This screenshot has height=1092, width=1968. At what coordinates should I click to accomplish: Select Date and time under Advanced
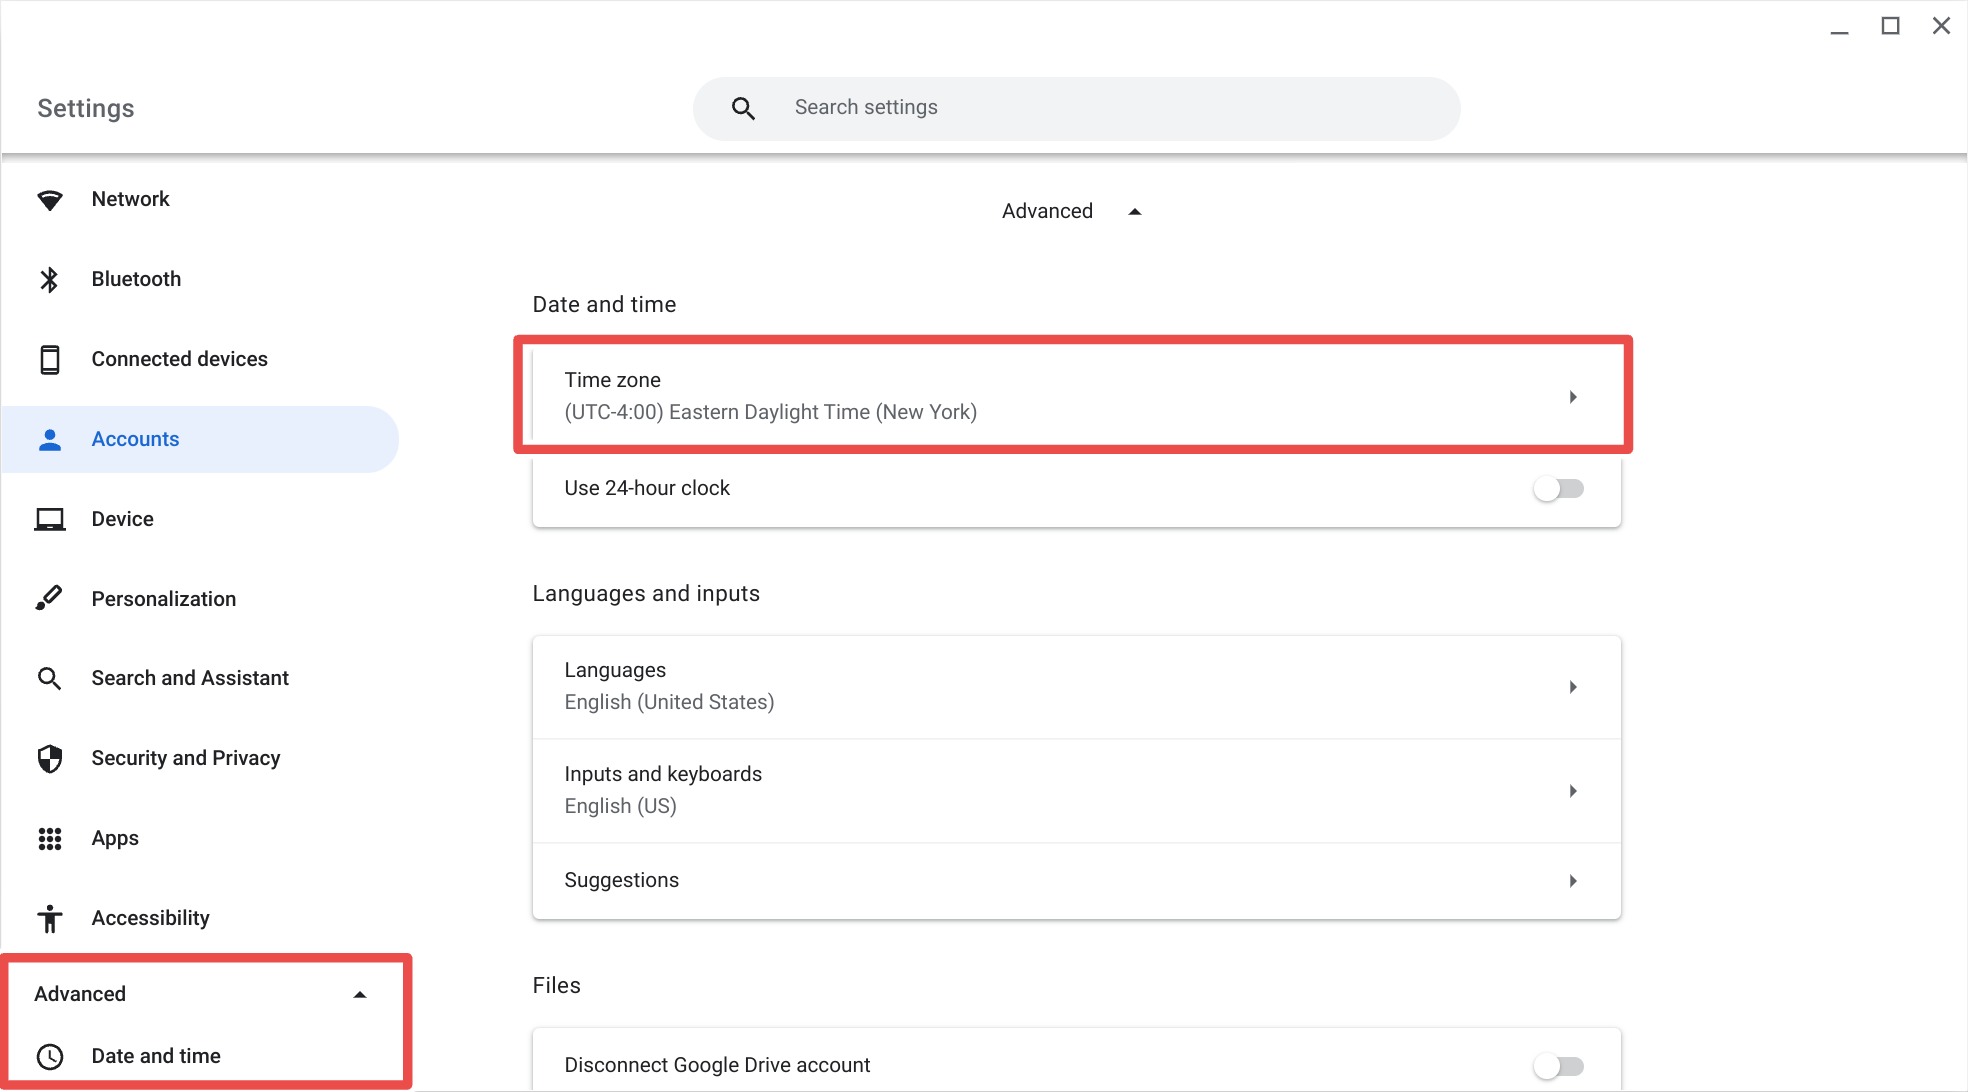pyautogui.click(x=156, y=1056)
